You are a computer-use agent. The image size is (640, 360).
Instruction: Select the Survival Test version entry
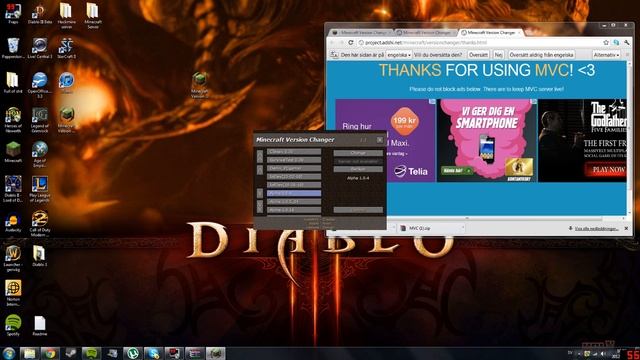[294, 160]
